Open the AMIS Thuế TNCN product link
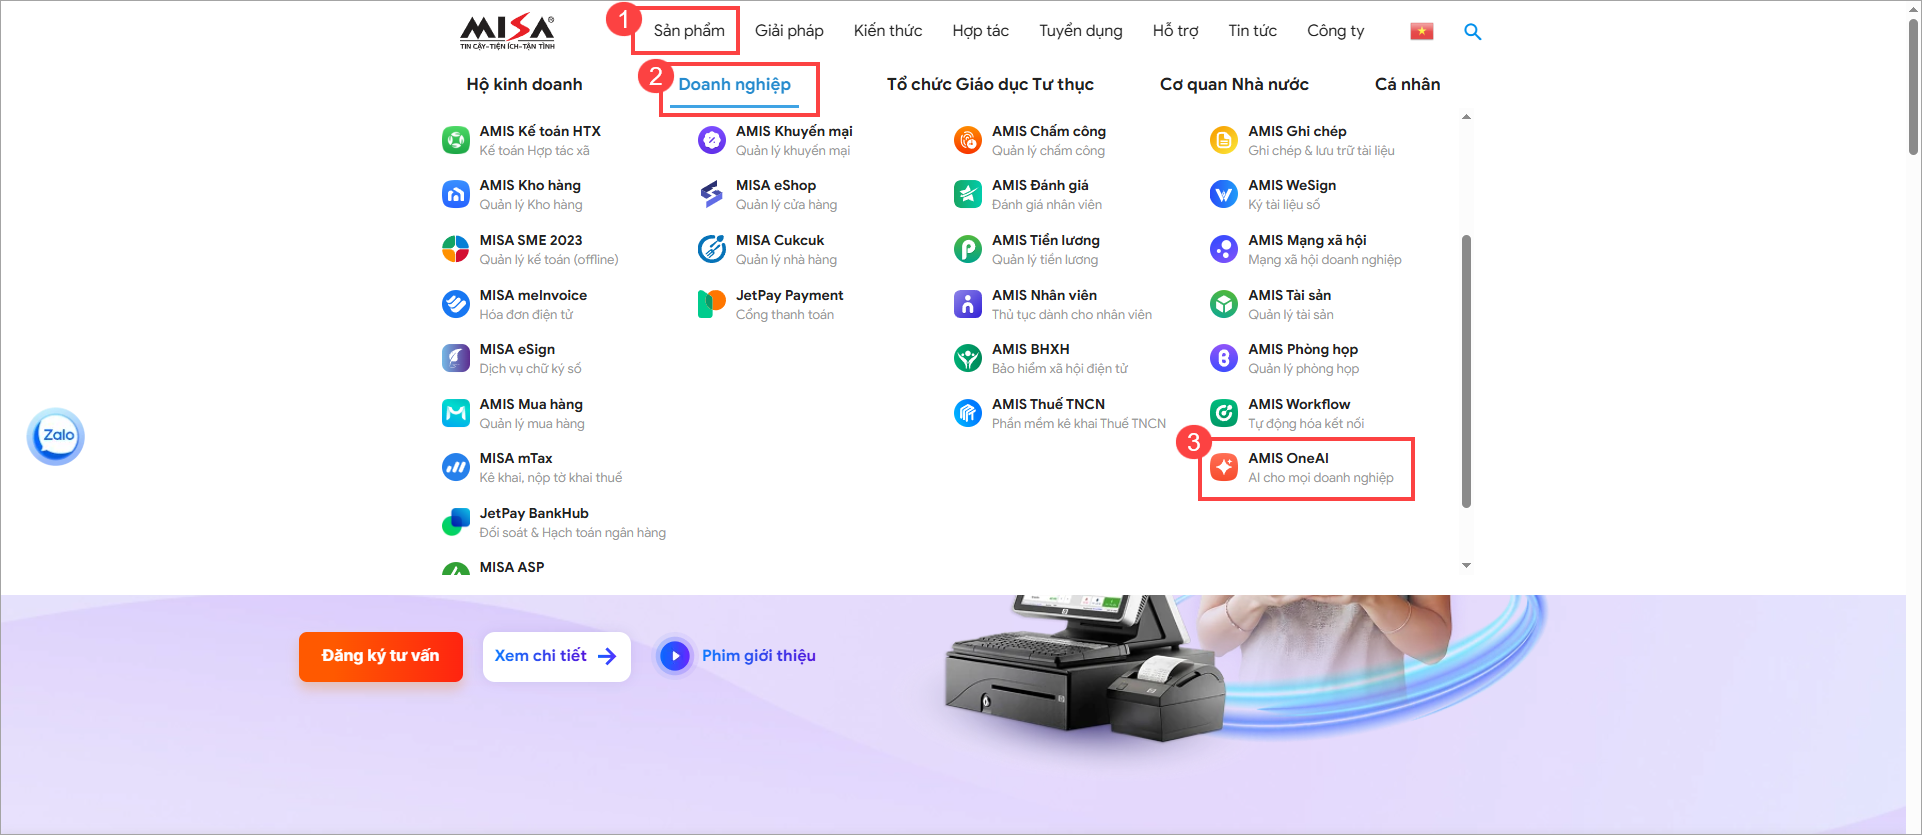The height and width of the screenshot is (835, 1922). point(1048,404)
